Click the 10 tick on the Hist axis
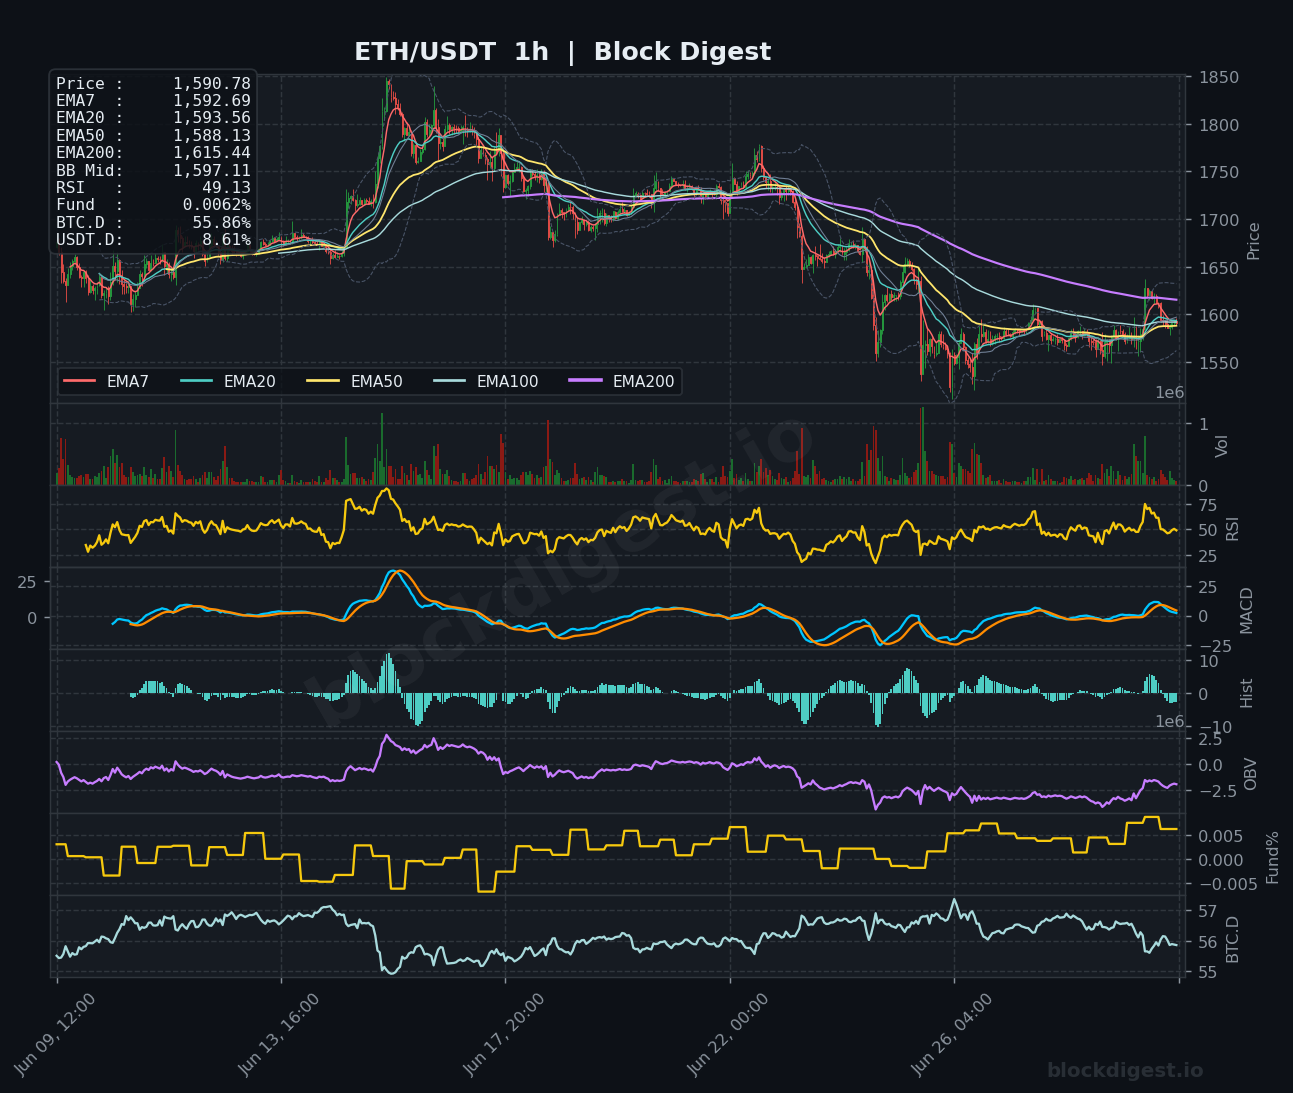 [x=1207, y=662]
